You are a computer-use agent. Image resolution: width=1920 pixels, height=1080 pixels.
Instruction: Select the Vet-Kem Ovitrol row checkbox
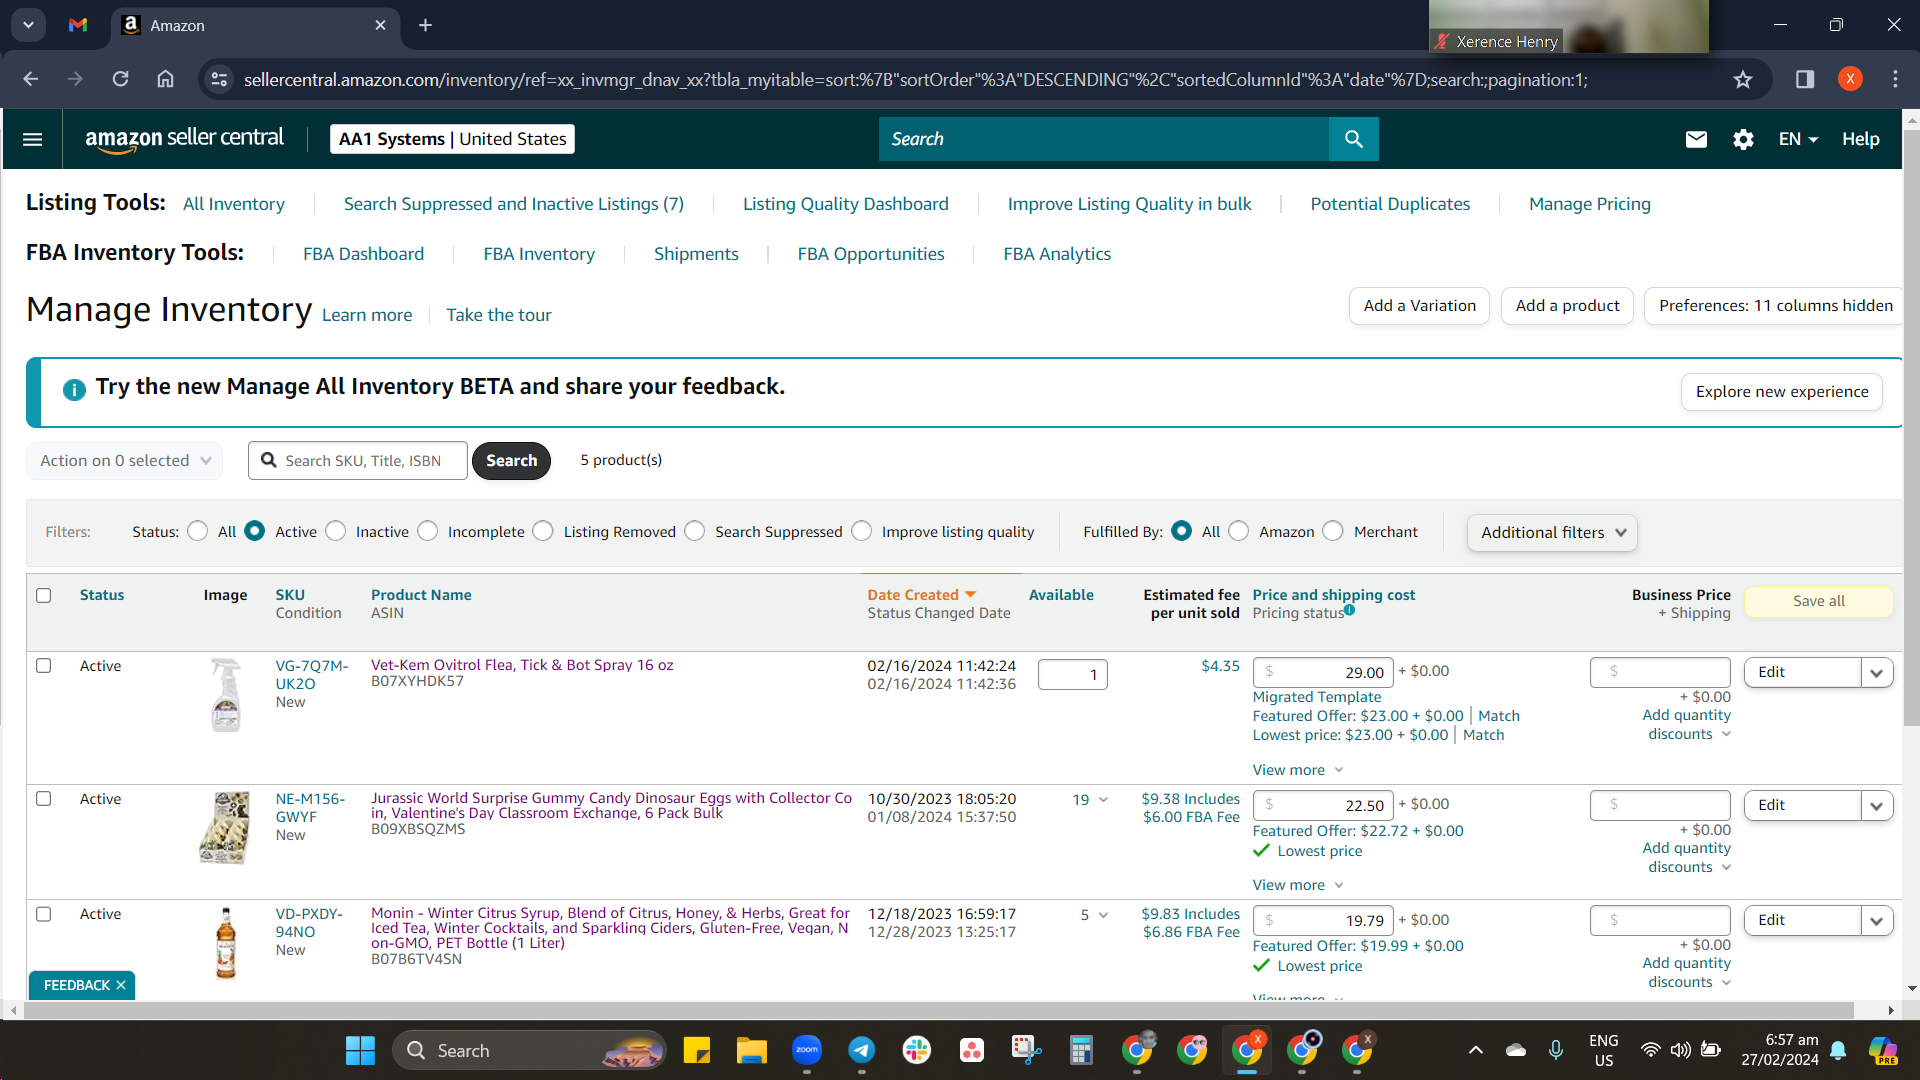[x=44, y=666]
